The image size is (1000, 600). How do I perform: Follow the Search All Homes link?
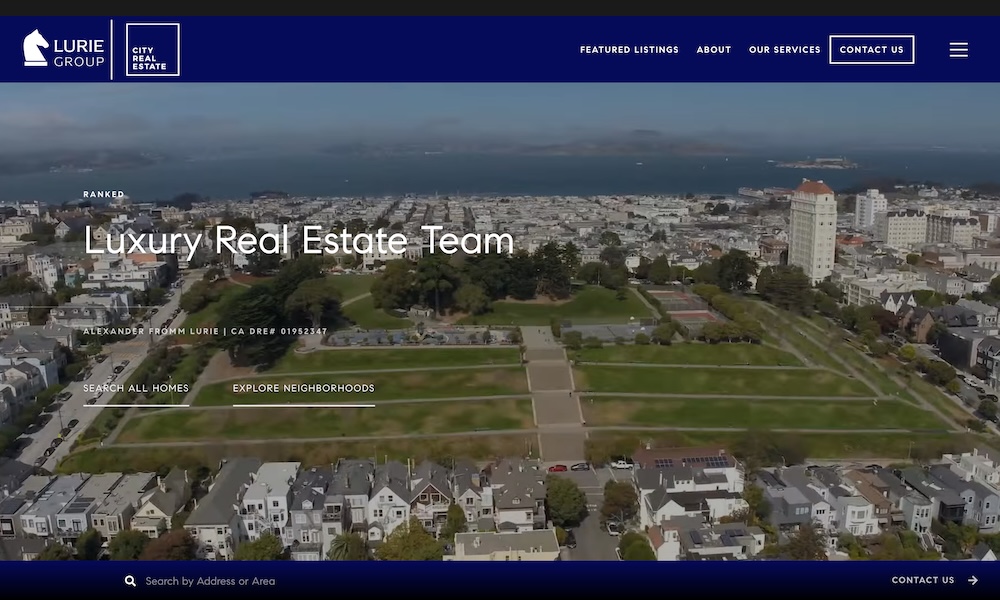point(136,388)
